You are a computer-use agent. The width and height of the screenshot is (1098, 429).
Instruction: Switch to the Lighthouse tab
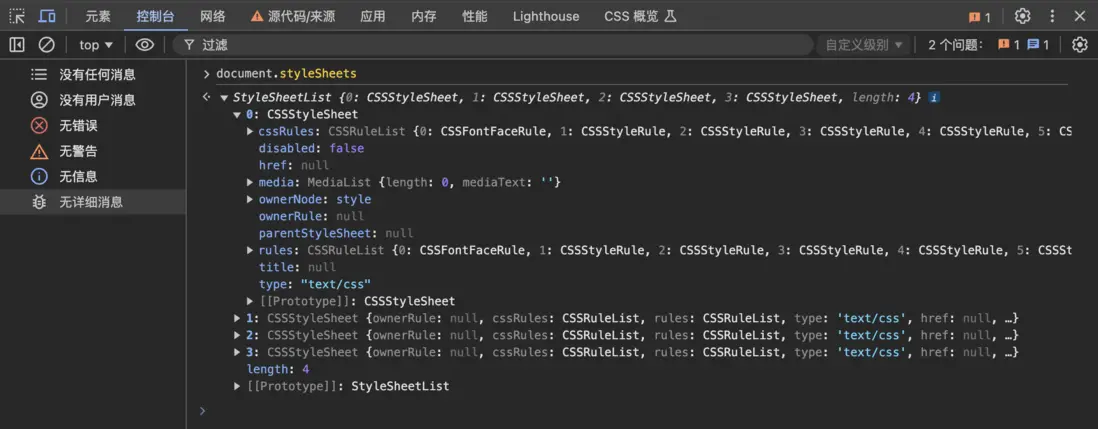(x=545, y=16)
